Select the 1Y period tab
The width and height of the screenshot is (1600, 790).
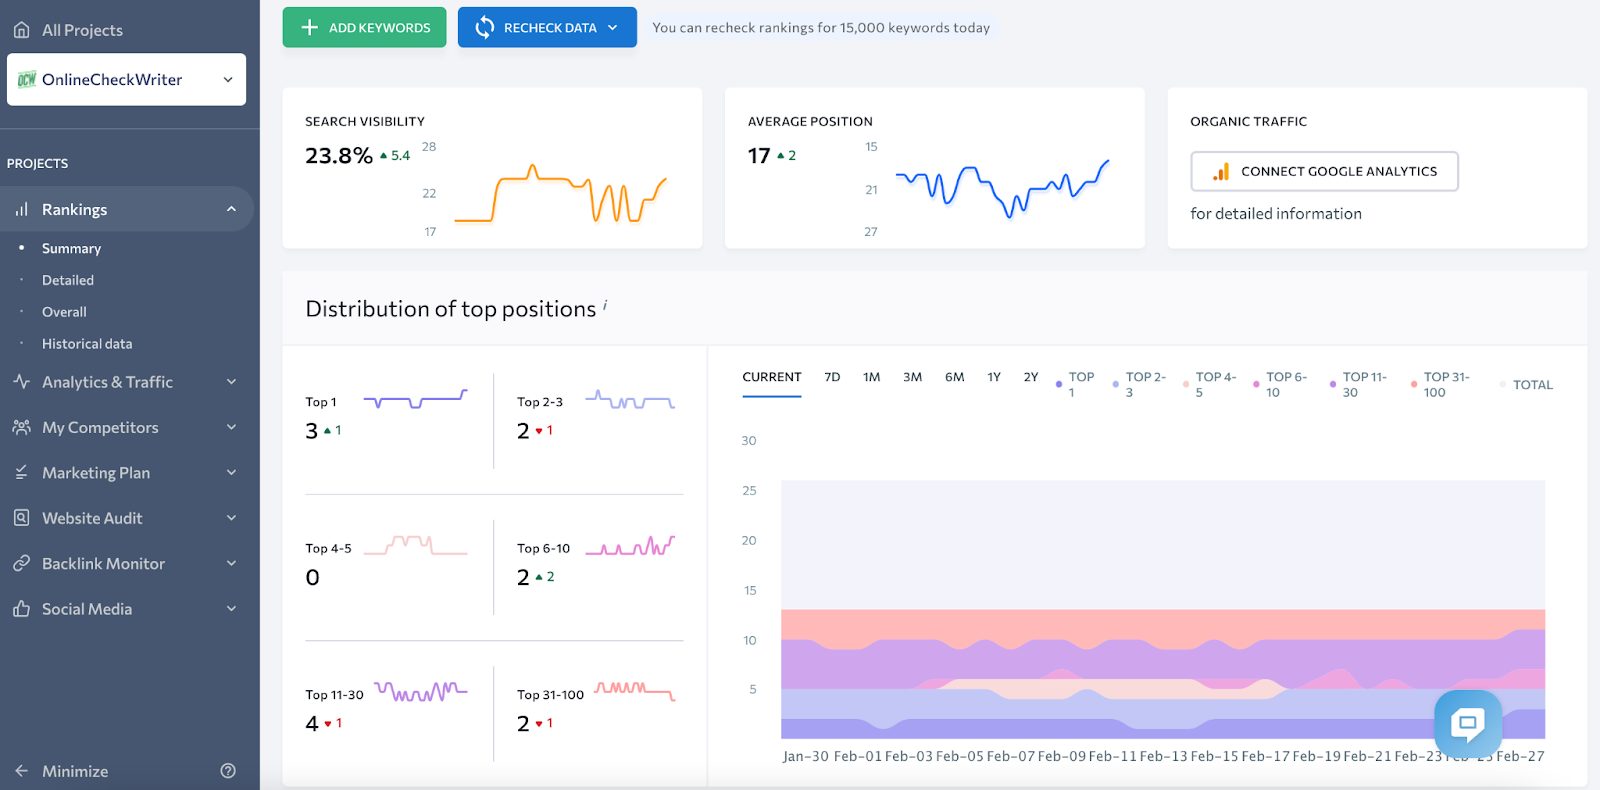click(x=994, y=377)
